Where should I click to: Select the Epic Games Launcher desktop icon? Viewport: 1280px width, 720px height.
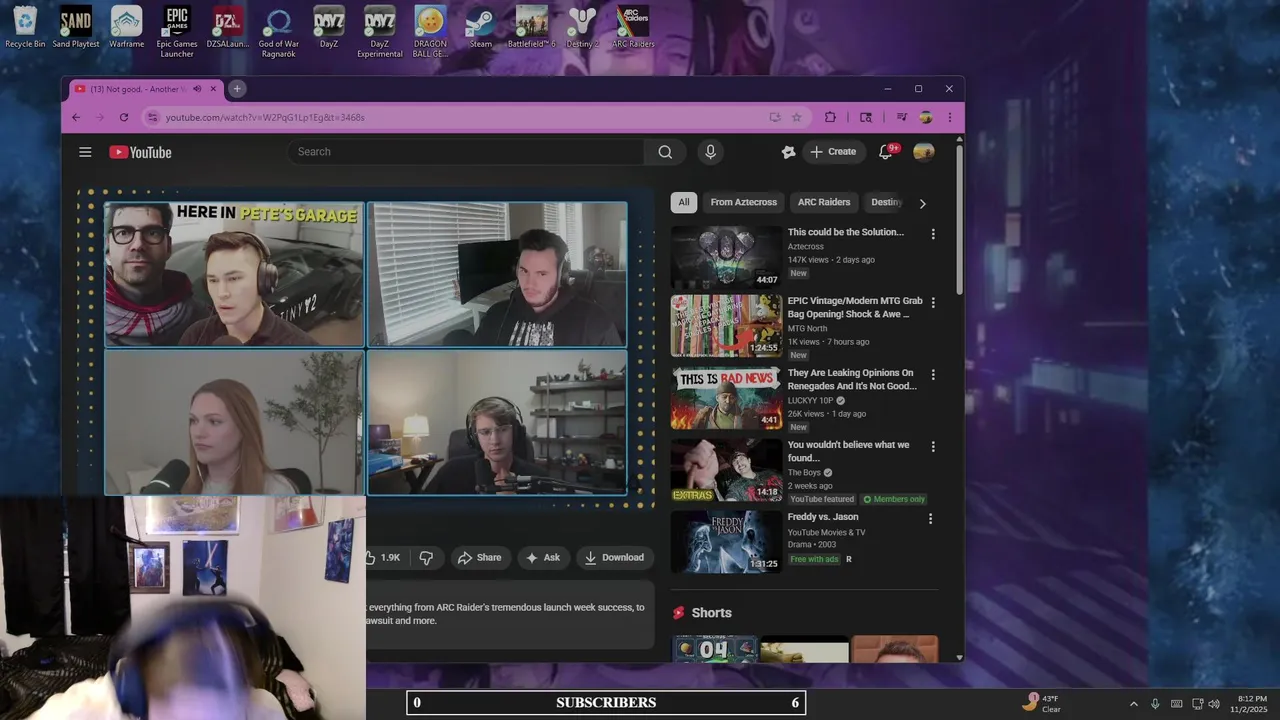(x=177, y=32)
